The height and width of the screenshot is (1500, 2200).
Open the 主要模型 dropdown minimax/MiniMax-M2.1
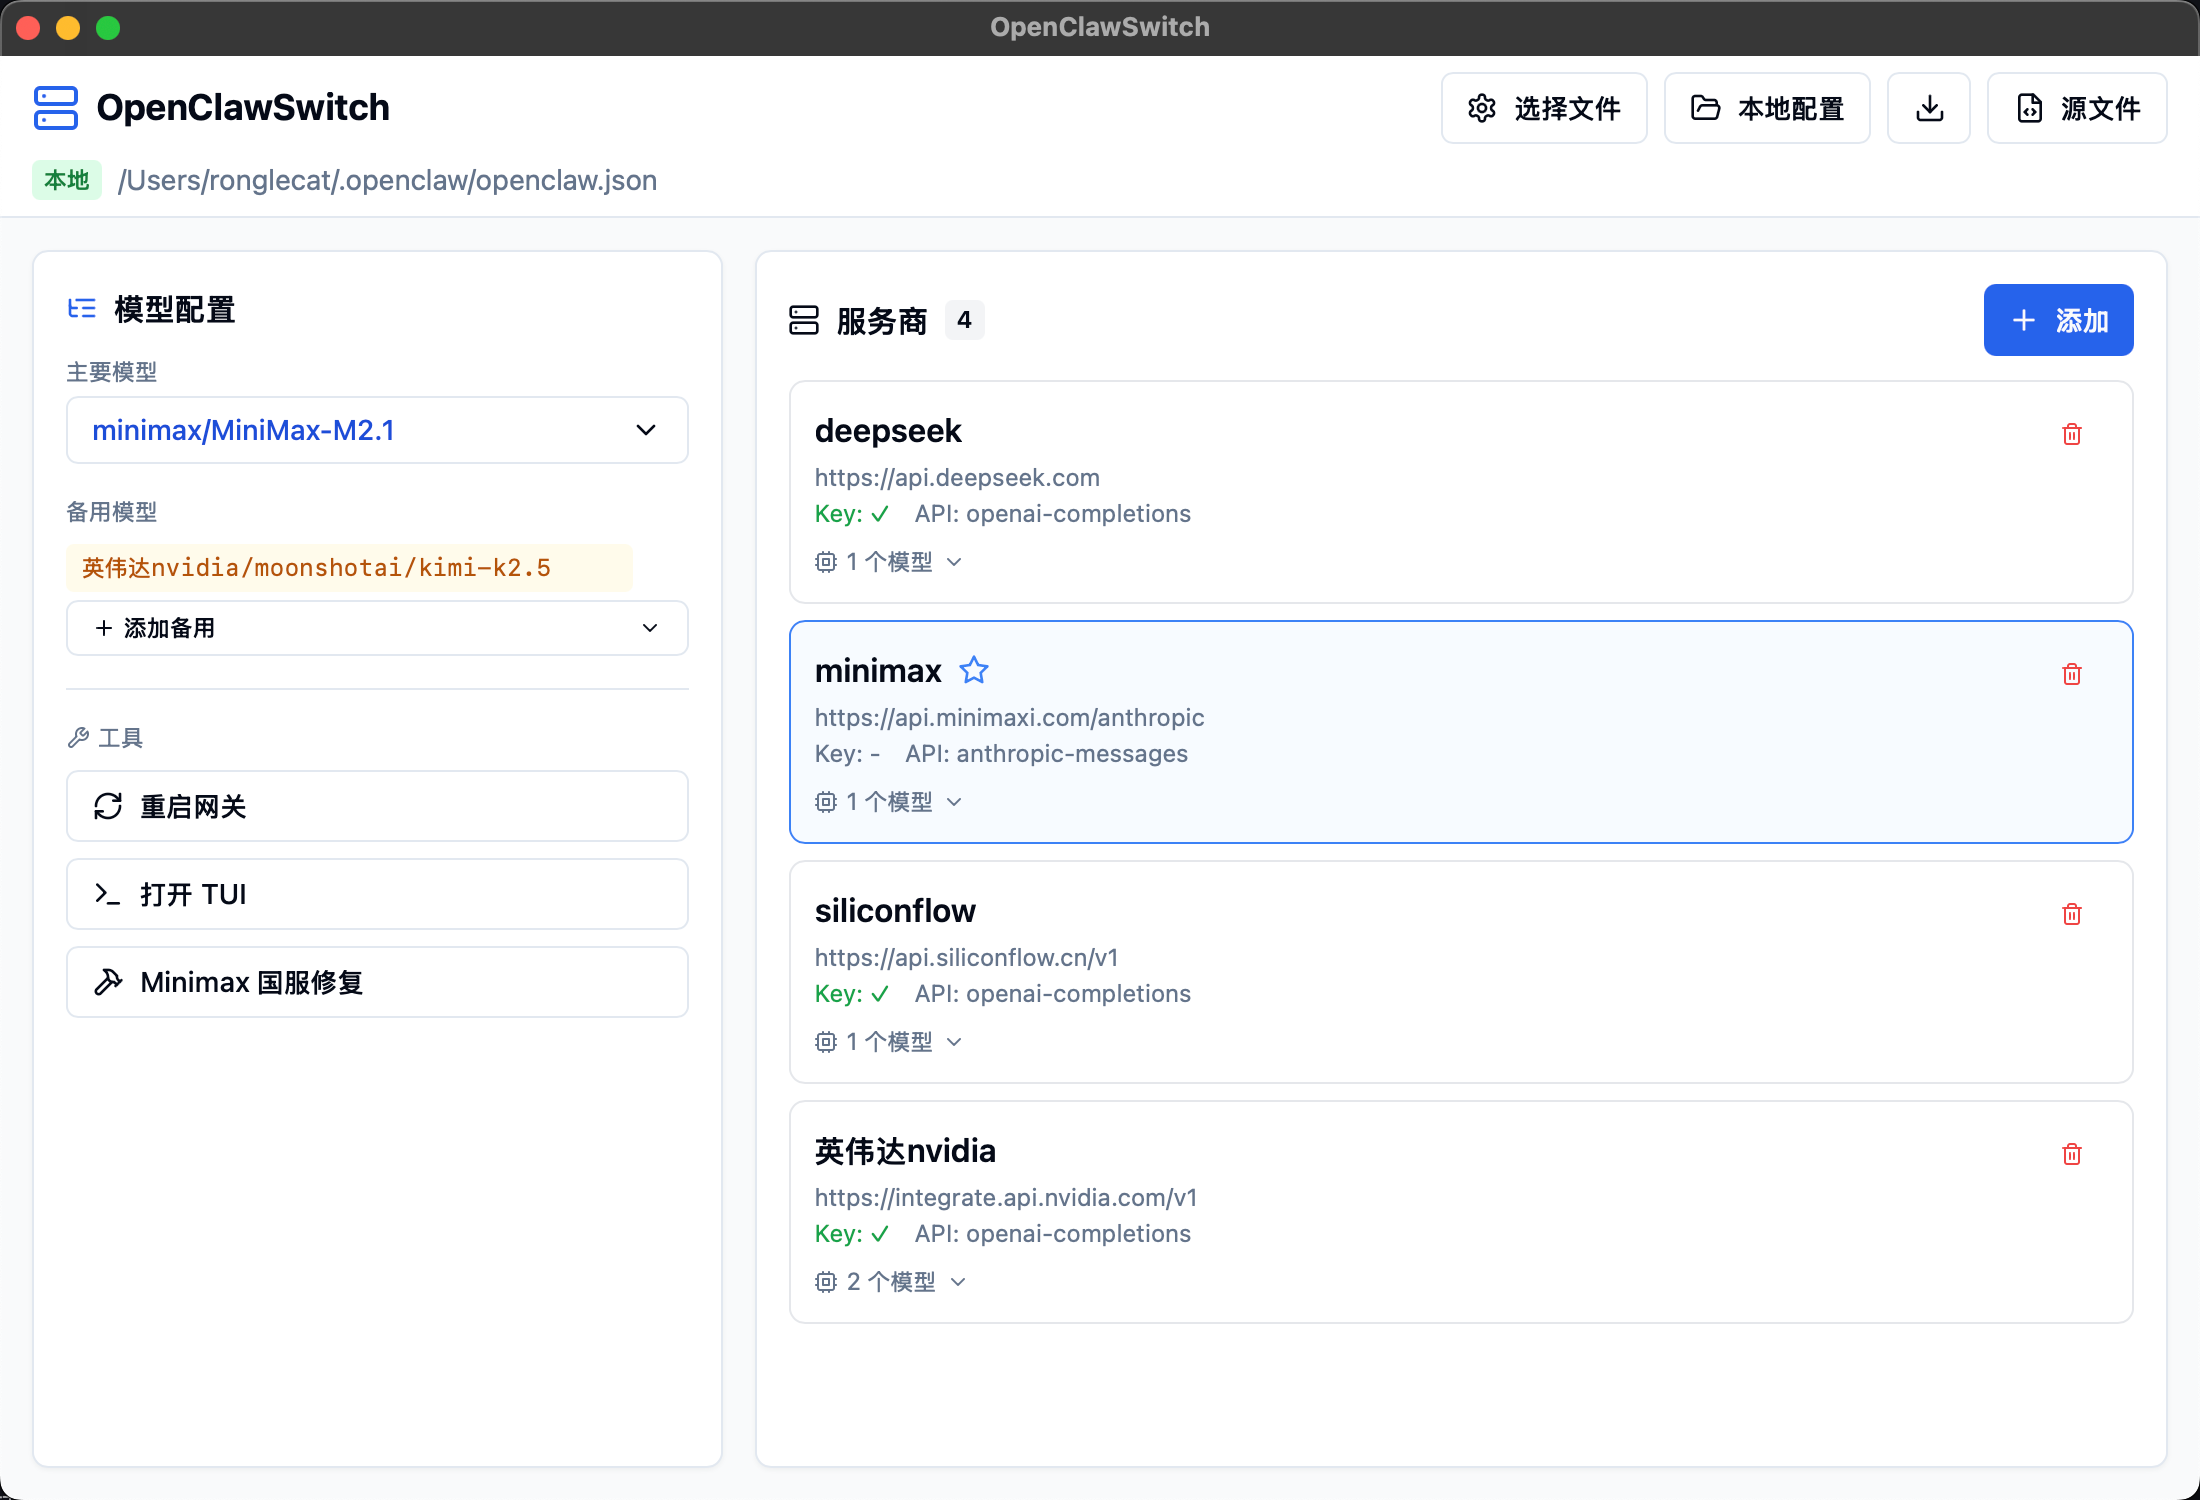[x=377, y=430]
